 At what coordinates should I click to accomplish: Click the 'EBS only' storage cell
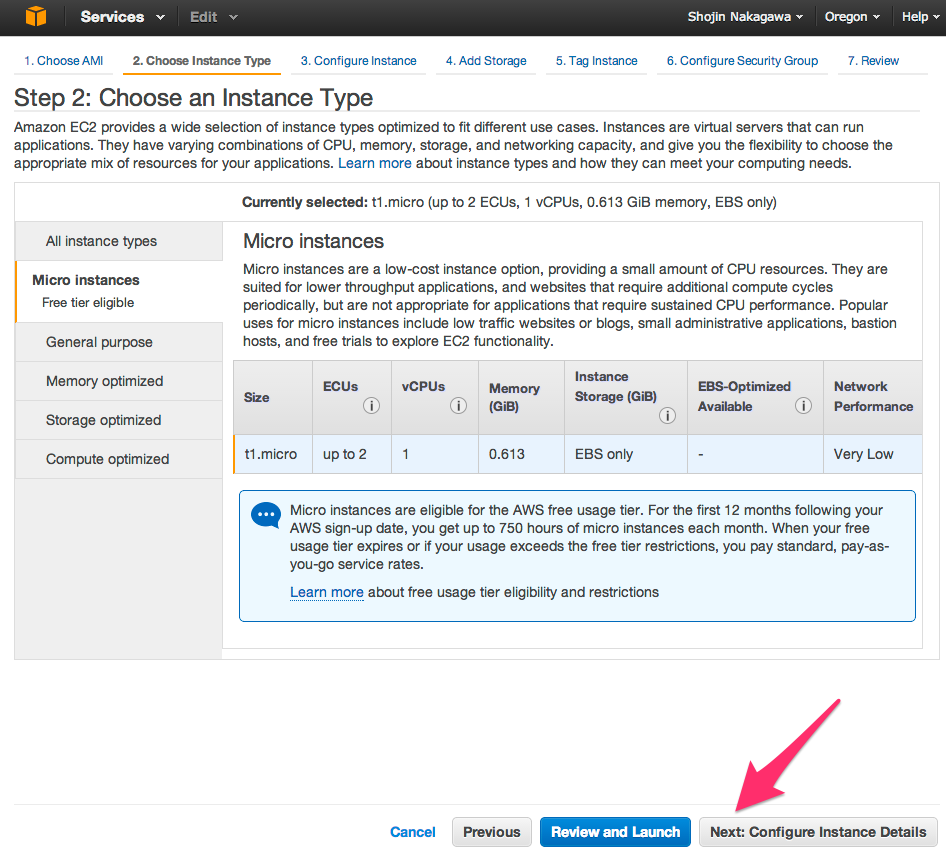tap(626, 454)
